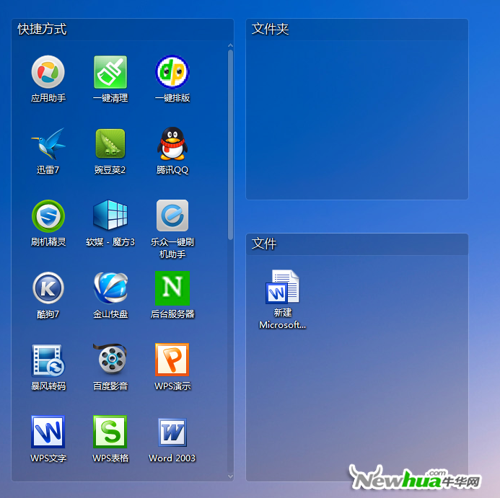500x498 pixels.
Task: Launch the 暴风转码 film icon
Action: [x=48, y=360]
